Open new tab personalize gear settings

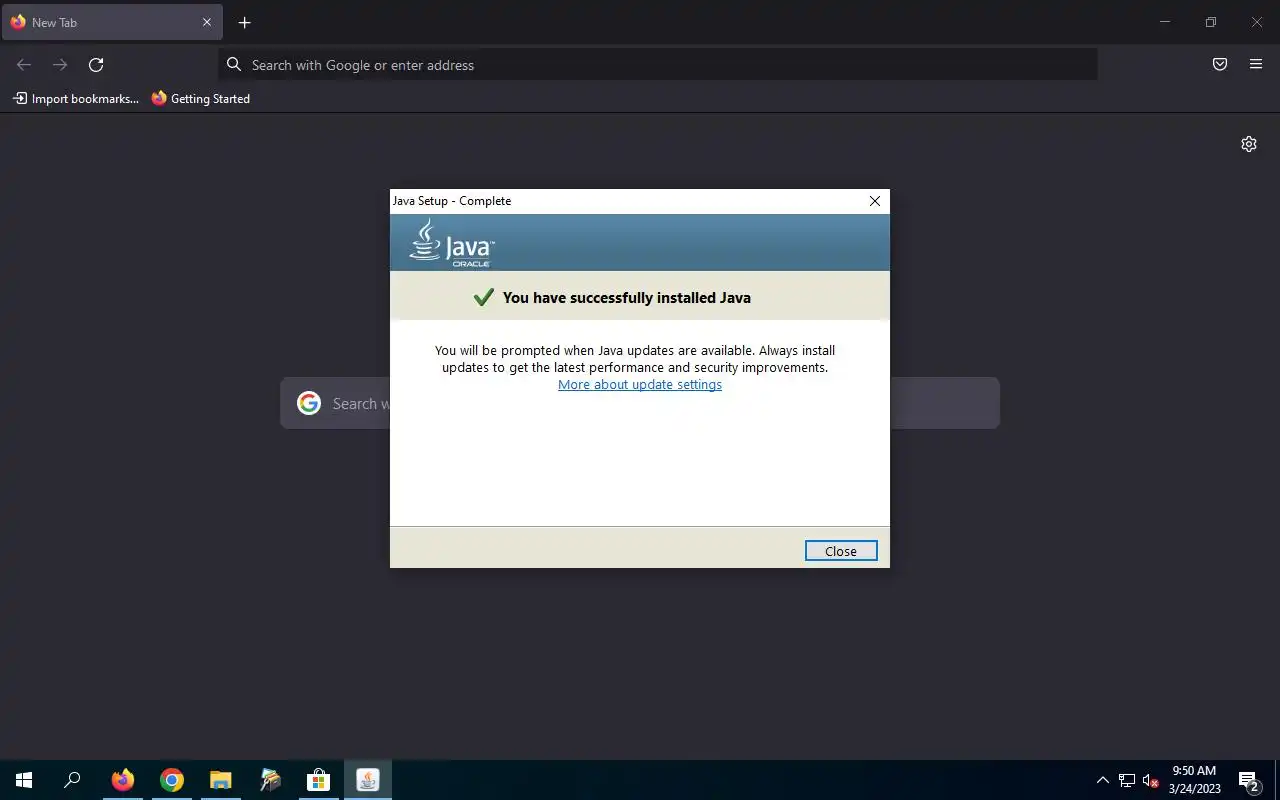(1249, 144)
